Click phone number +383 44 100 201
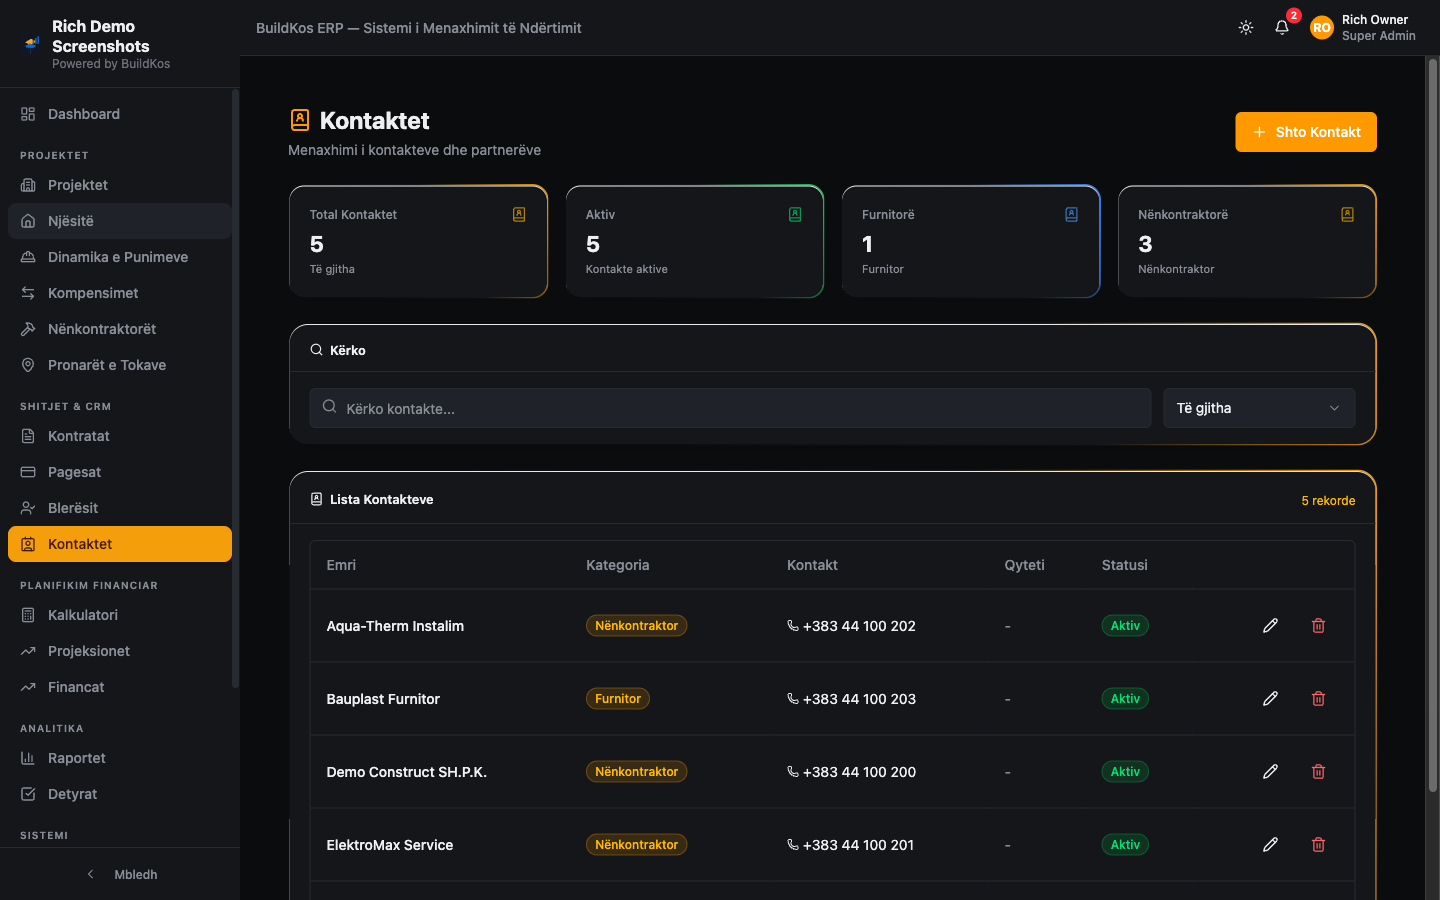Image resolution: width=1440 pixels, height=900 pixels. tap(858, 845)
